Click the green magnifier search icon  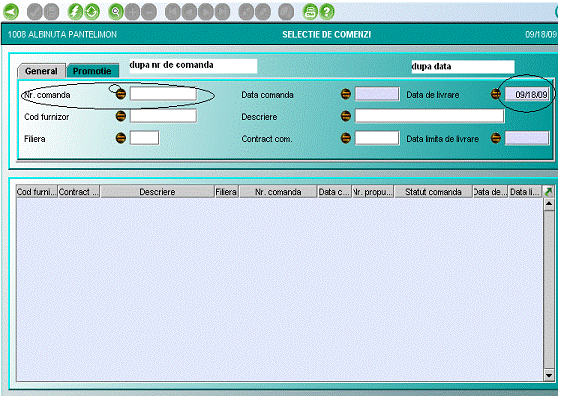(x=116, y=12)
